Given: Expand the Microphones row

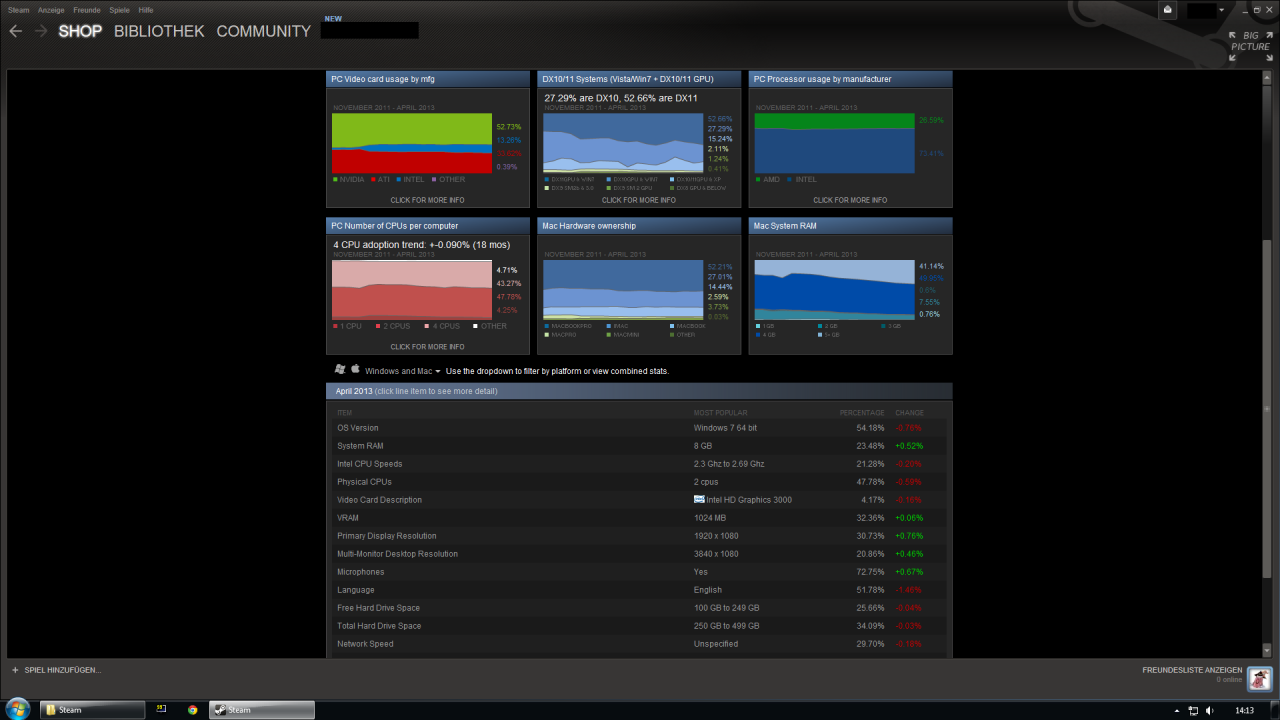Looking at the screenshot, I should [639, 572].
